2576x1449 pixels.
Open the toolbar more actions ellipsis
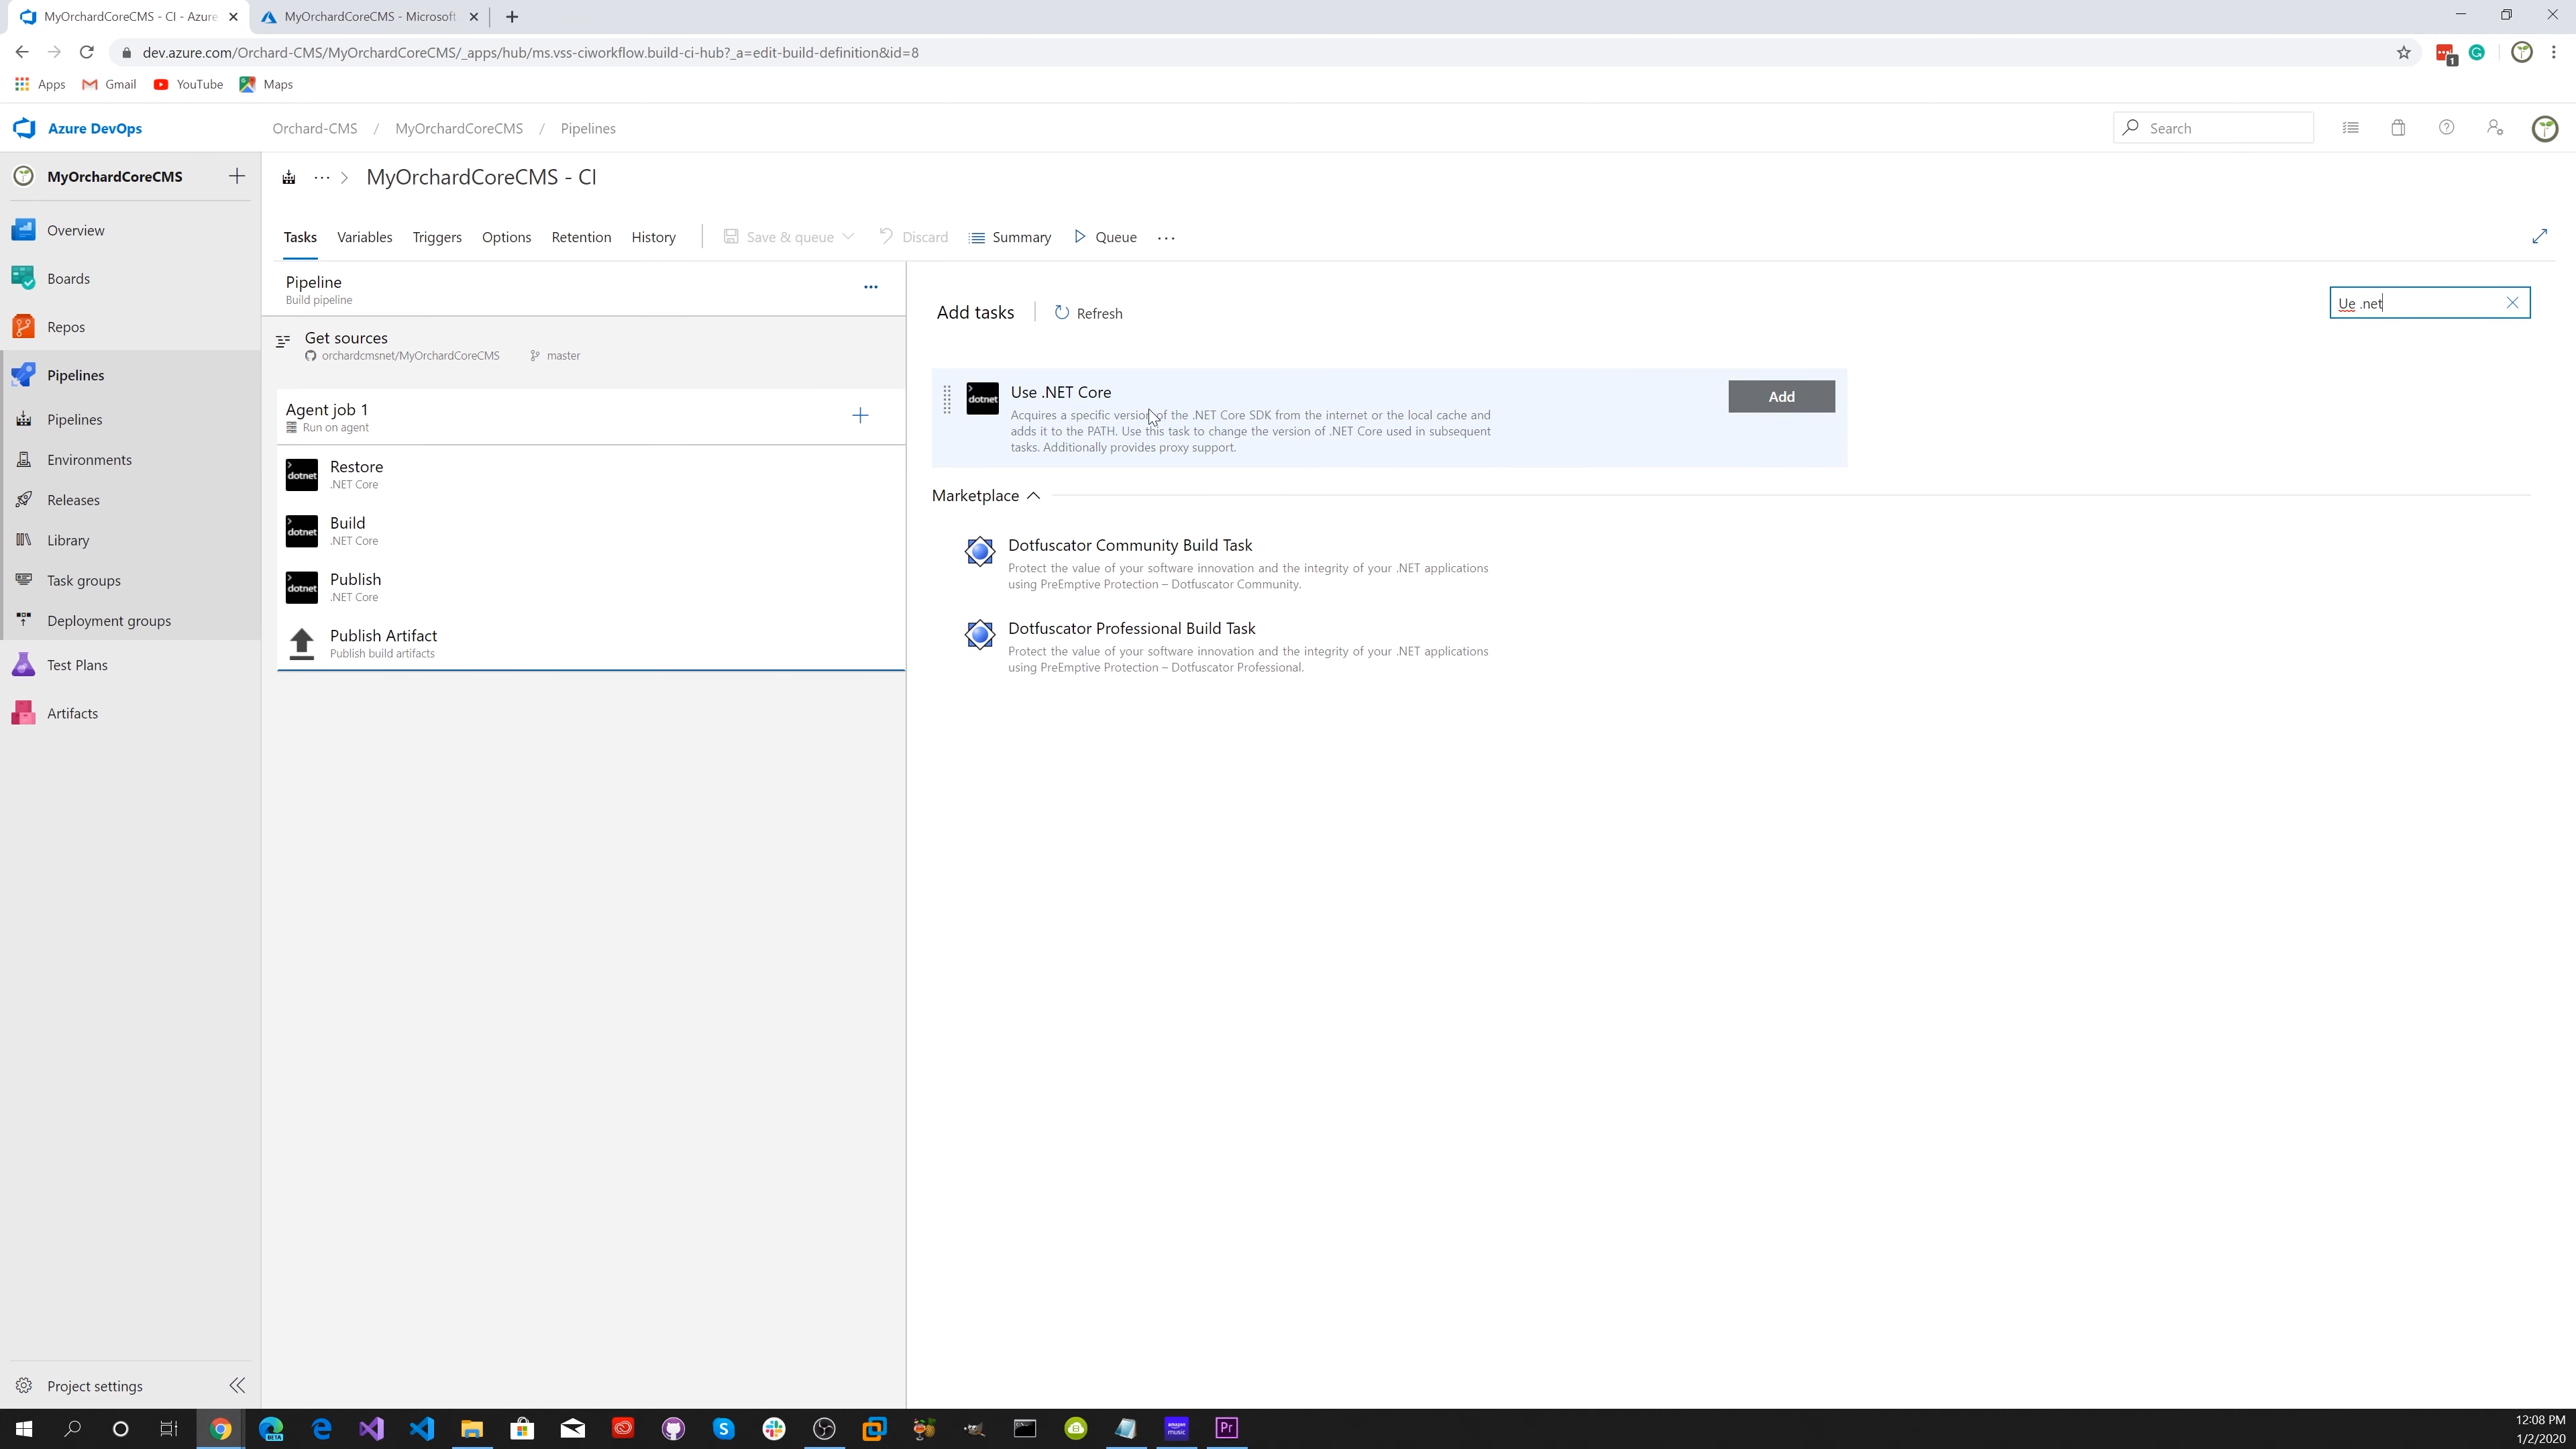coord(1166,237)
